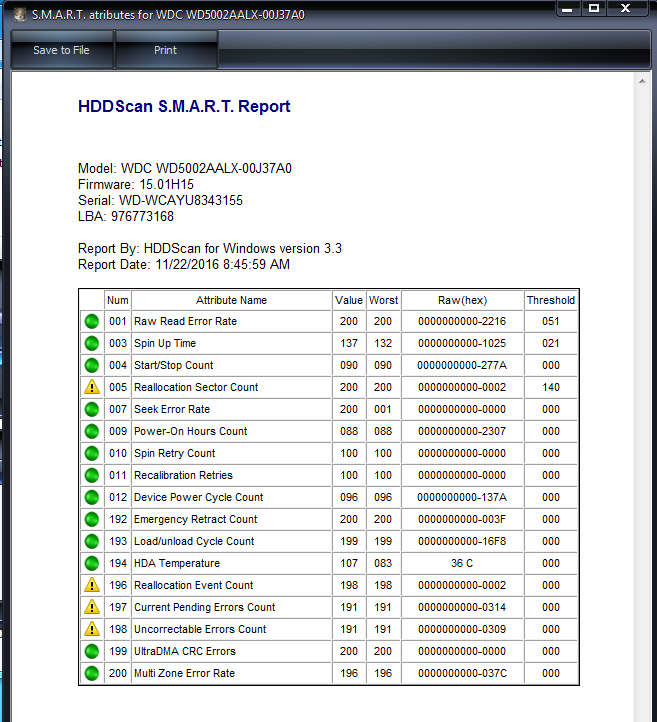Viewport: 657px width, 722px height.
Task: Click the LBA 976773168 line
Action: 126,216
